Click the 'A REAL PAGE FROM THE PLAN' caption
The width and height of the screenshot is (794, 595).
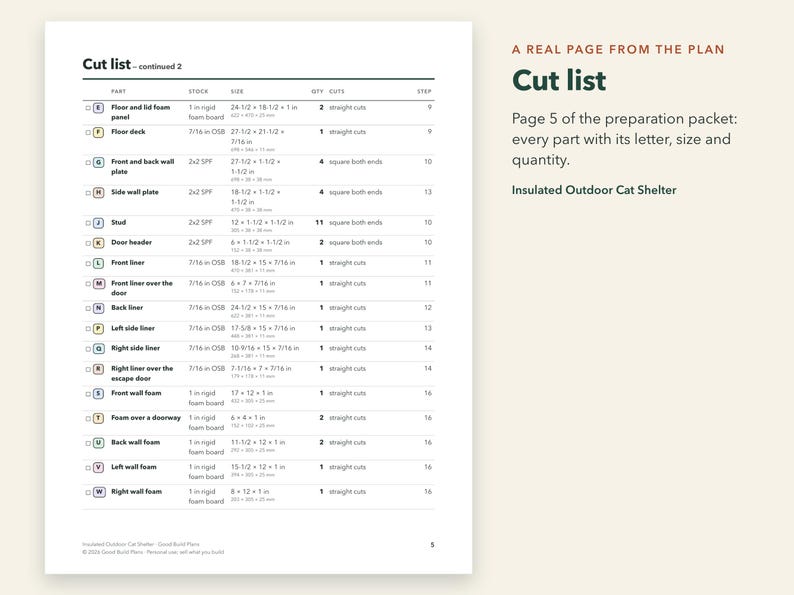point(618,50)
